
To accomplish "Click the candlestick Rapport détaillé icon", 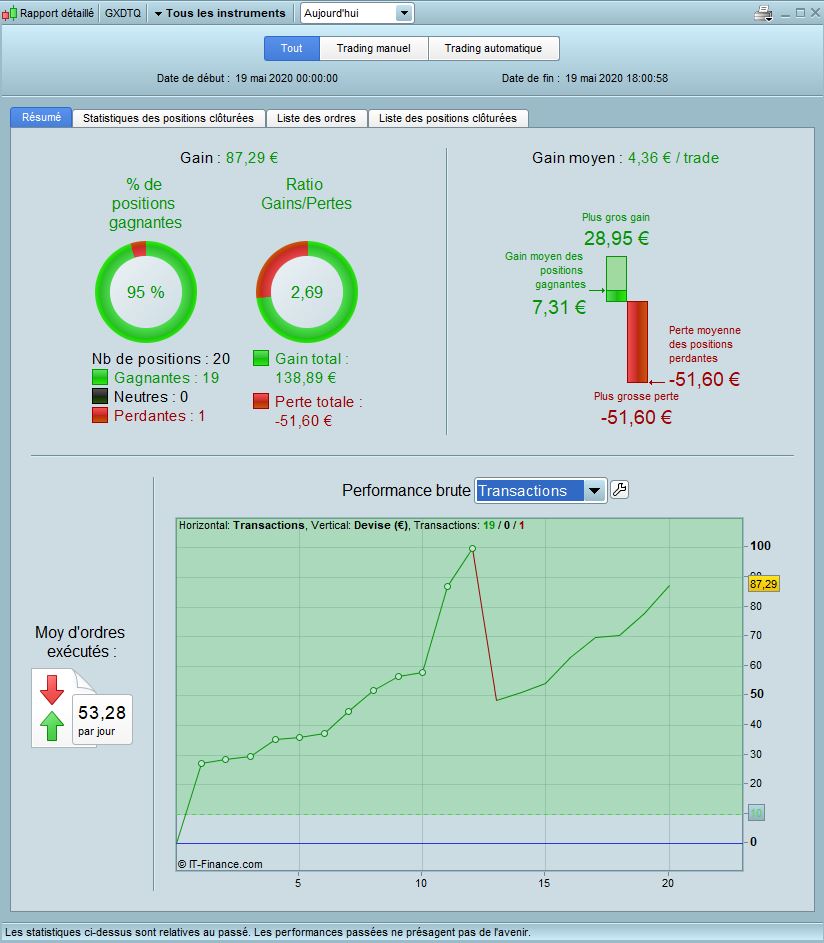I will point(9,14).
